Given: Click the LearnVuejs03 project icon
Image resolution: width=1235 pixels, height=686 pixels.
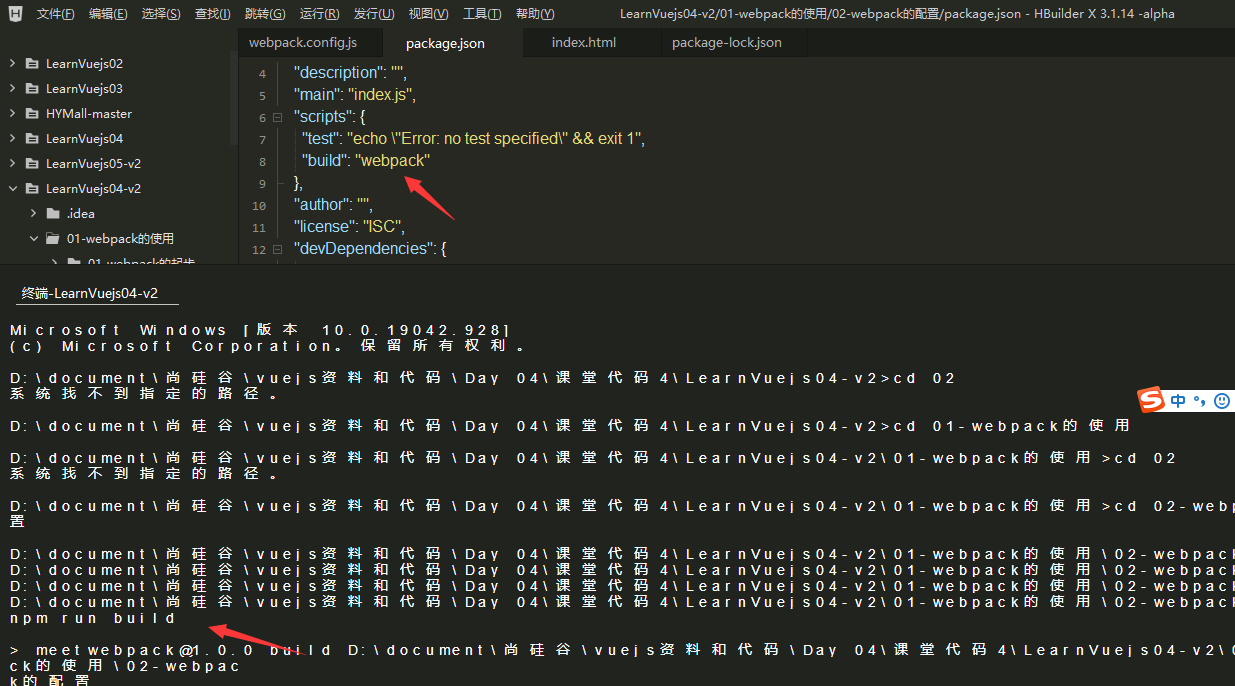Looking at the screenshot, I should tap(32, 88).
